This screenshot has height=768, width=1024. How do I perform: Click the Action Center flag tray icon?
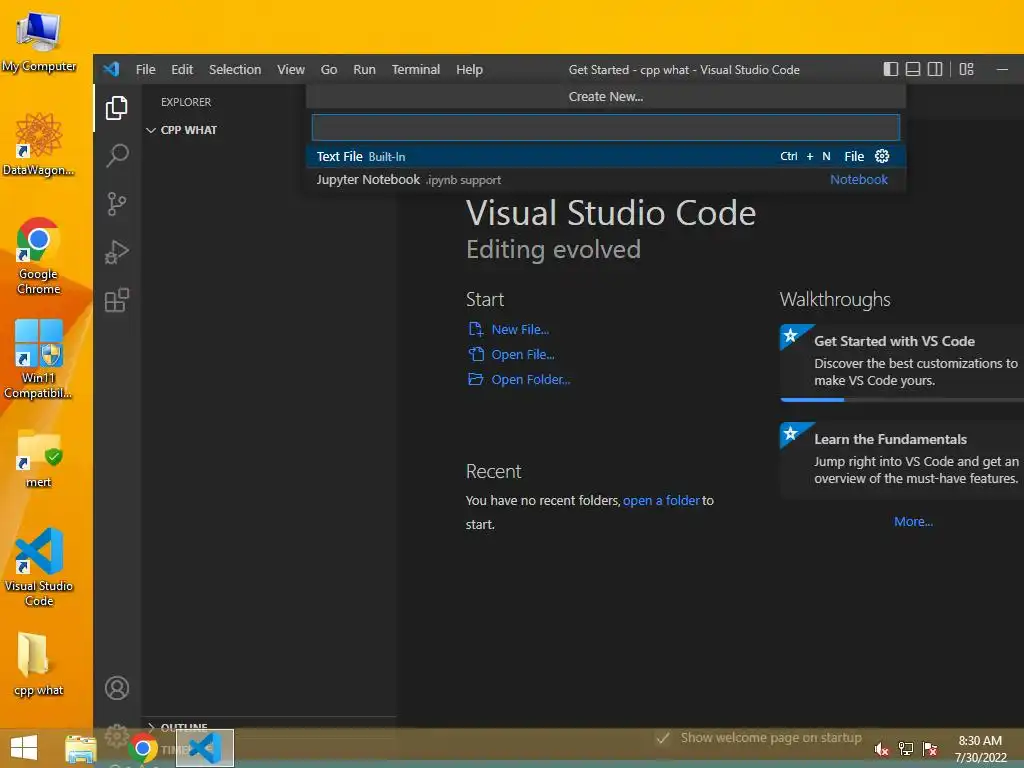point(930,749)
